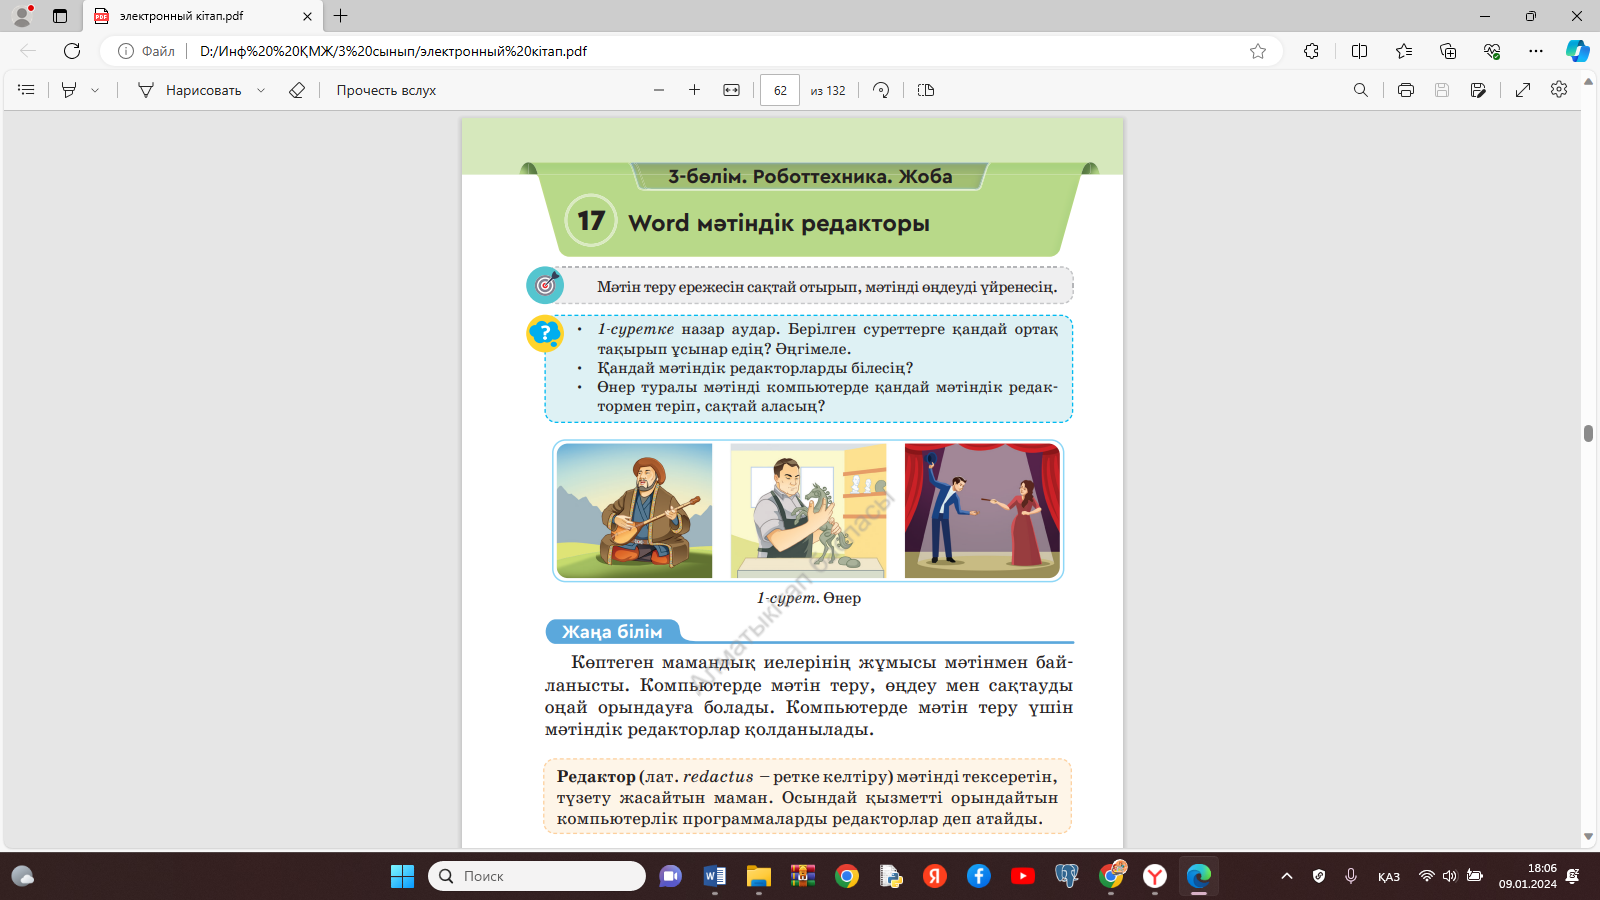Open the draw tool options dropdown
The width and height of the screenshot is (1600, 900).
[261, 90]
